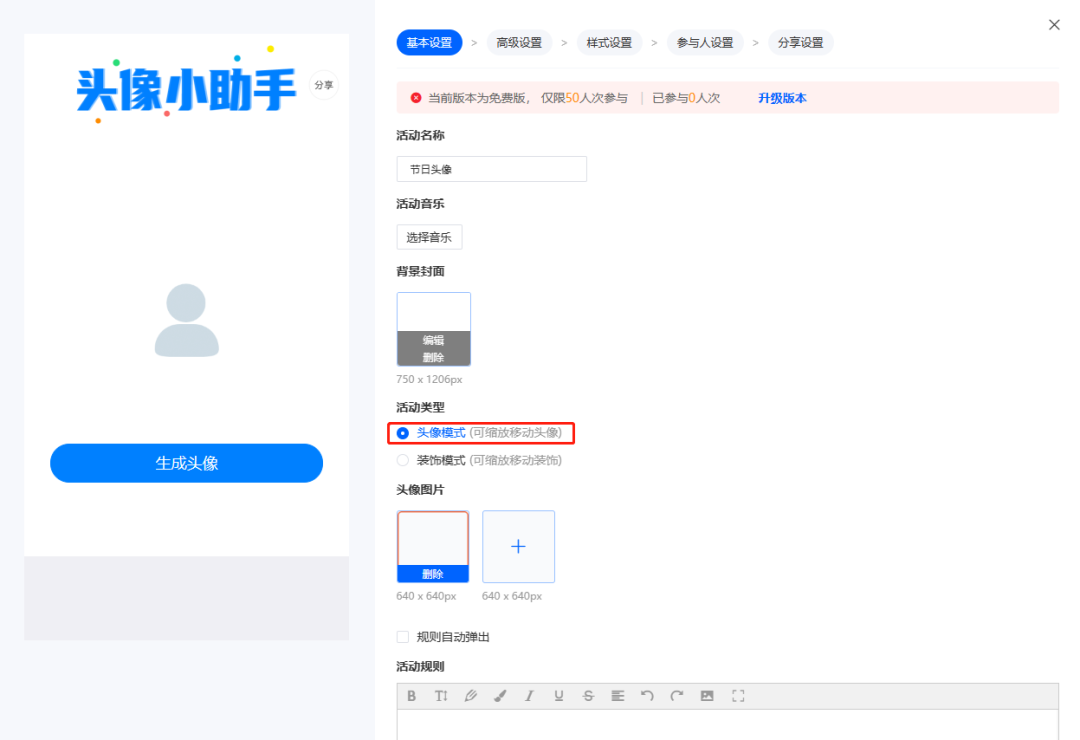Open the text alignment tool

[618, 696]
